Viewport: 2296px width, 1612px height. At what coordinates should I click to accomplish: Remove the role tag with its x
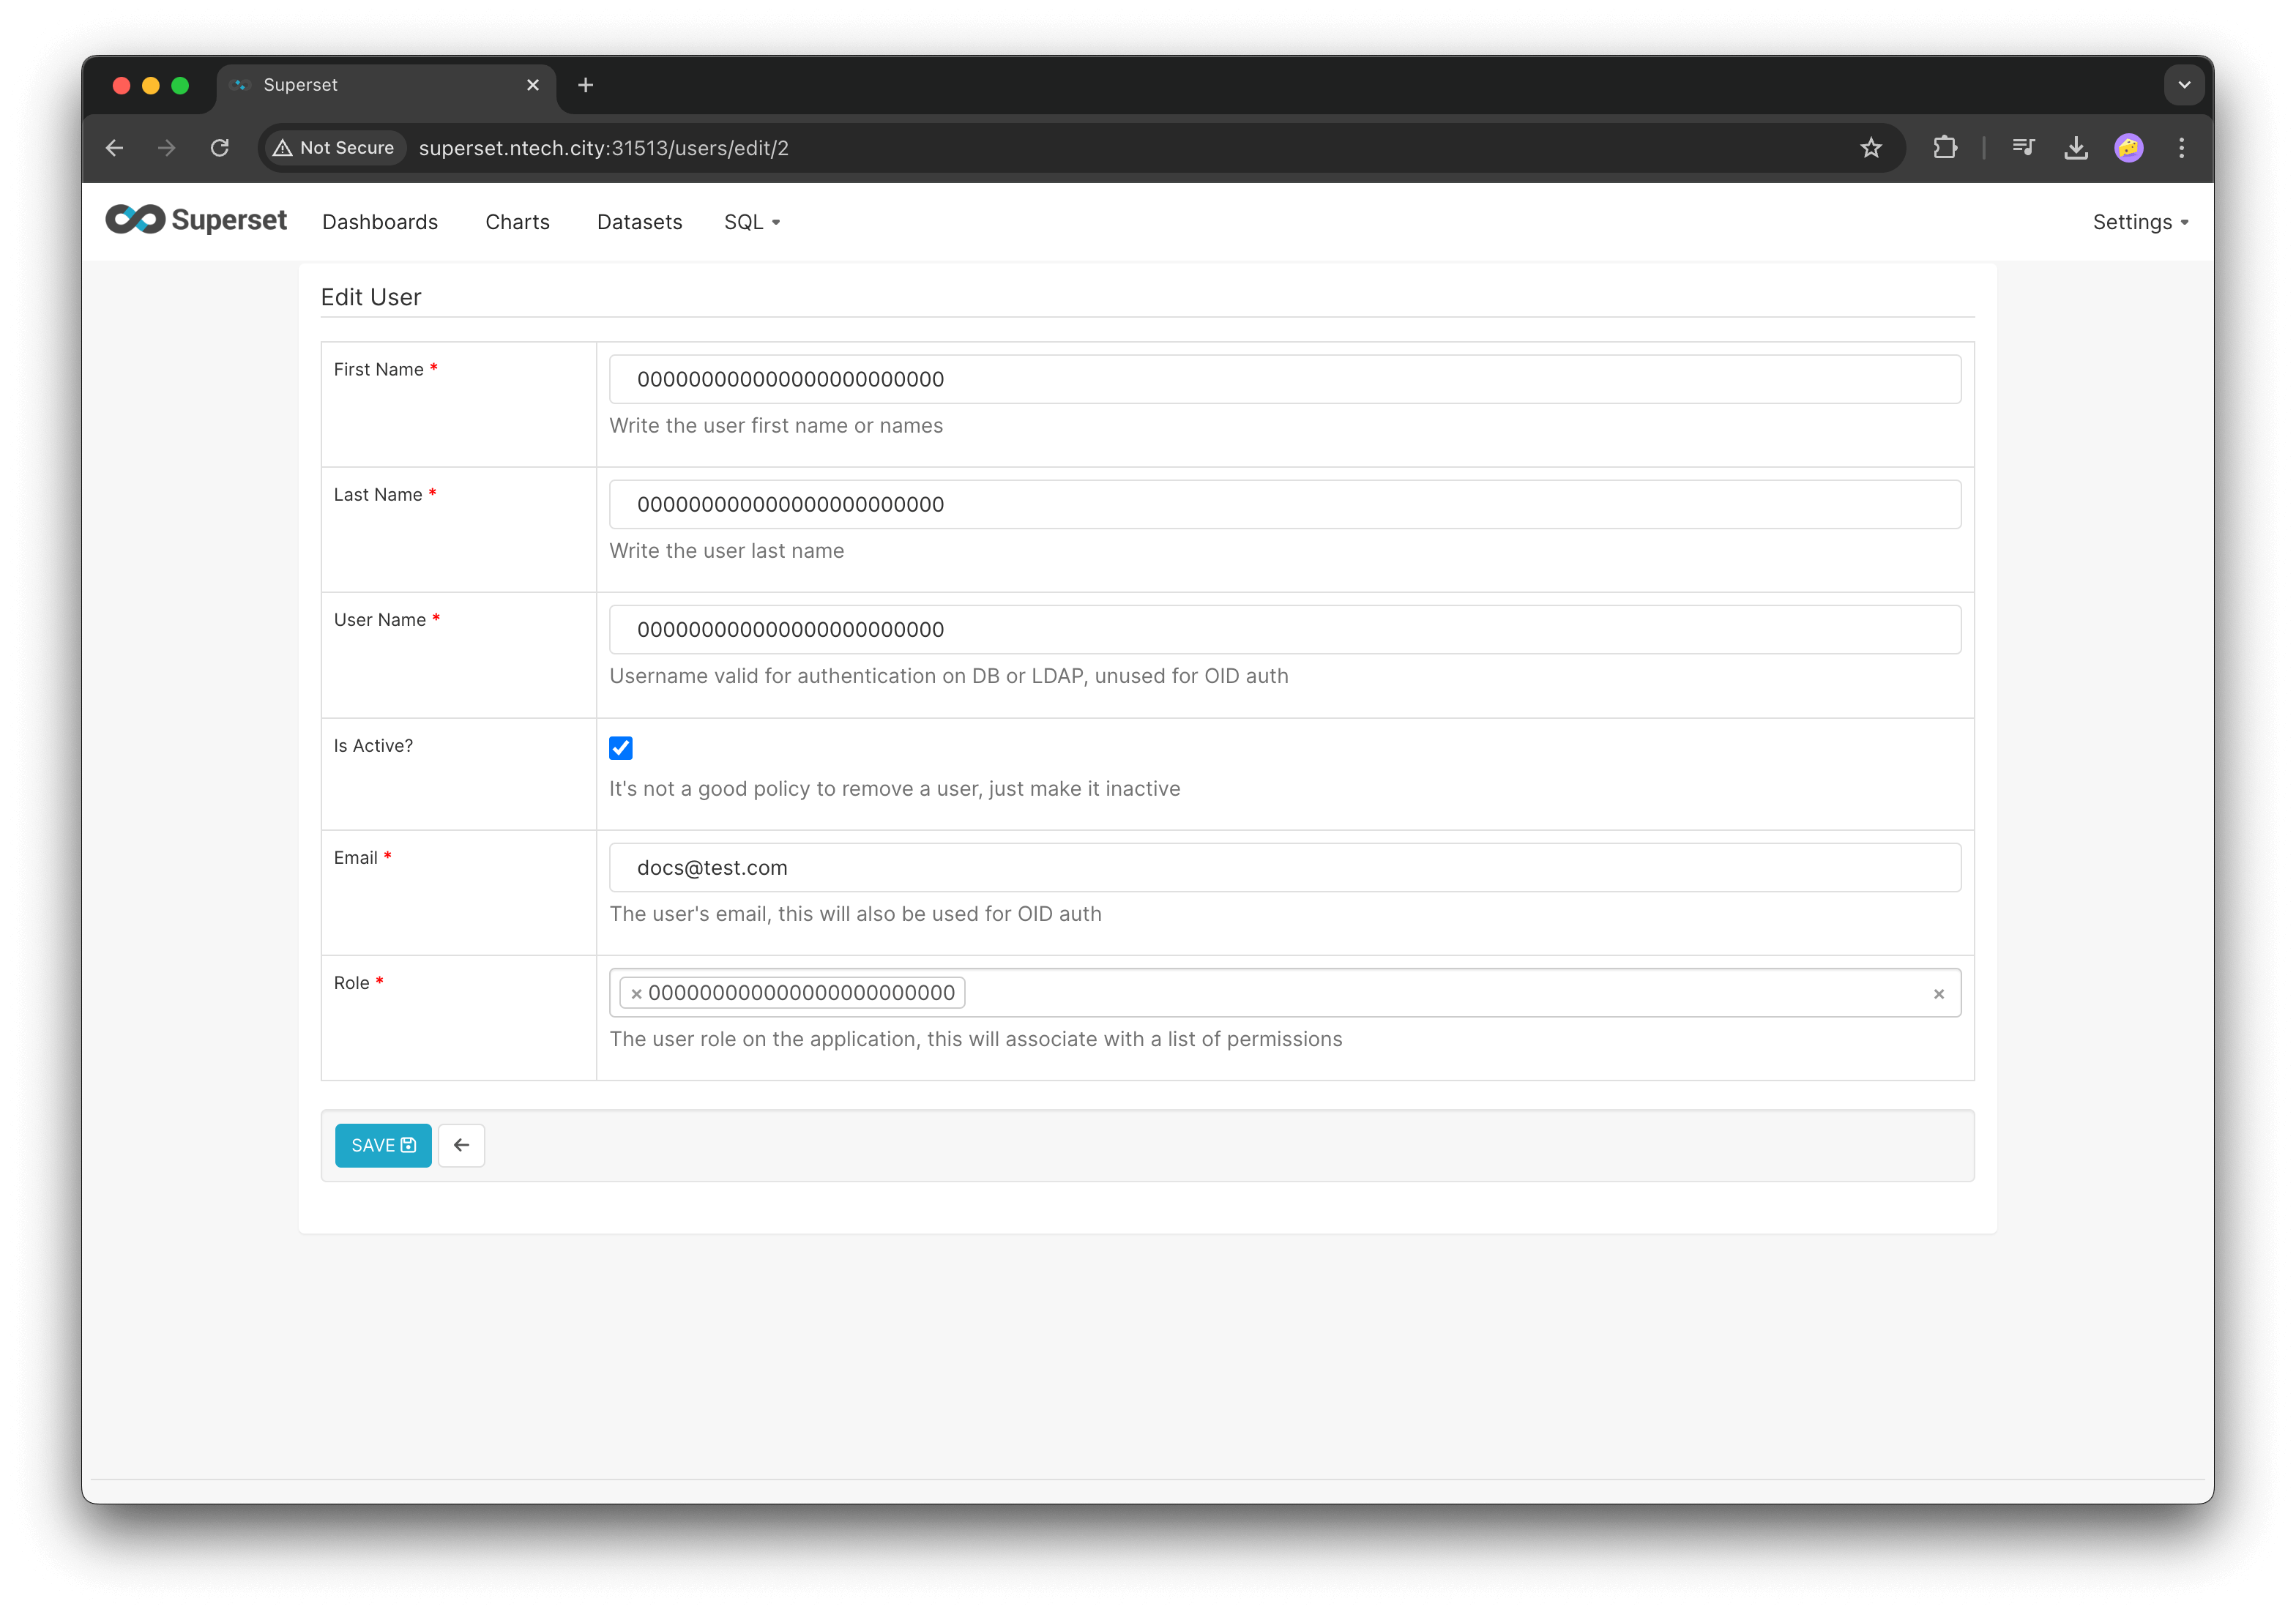click(x=636, y=994)
